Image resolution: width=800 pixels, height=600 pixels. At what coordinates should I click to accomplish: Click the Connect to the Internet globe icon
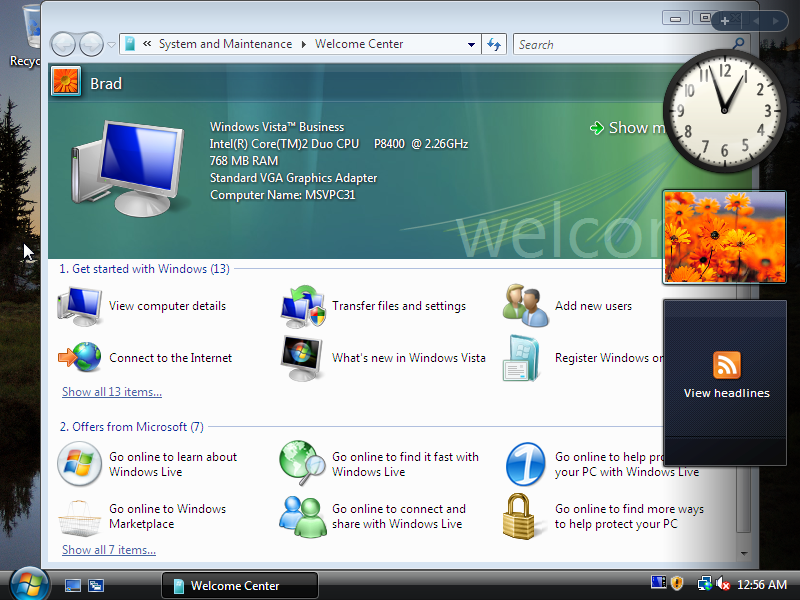pos(80,357)
